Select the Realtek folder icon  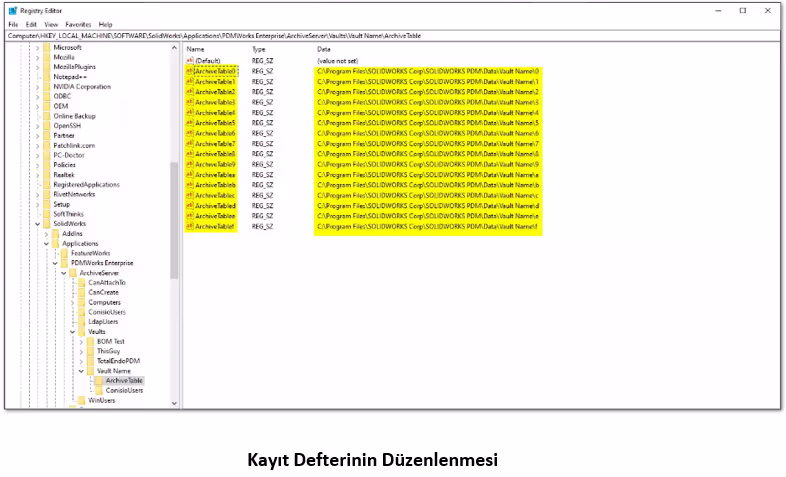coord(47,175)
